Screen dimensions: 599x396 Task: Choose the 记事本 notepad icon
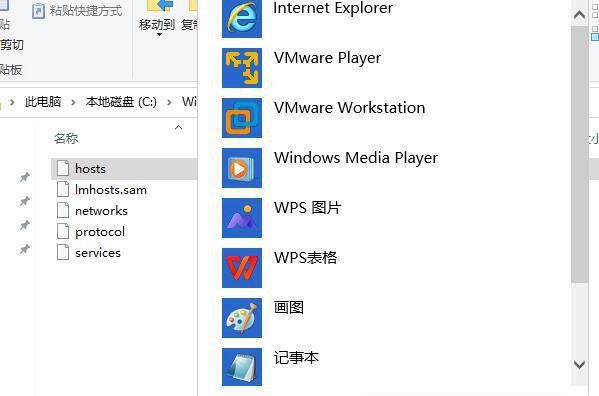(242, 367)
